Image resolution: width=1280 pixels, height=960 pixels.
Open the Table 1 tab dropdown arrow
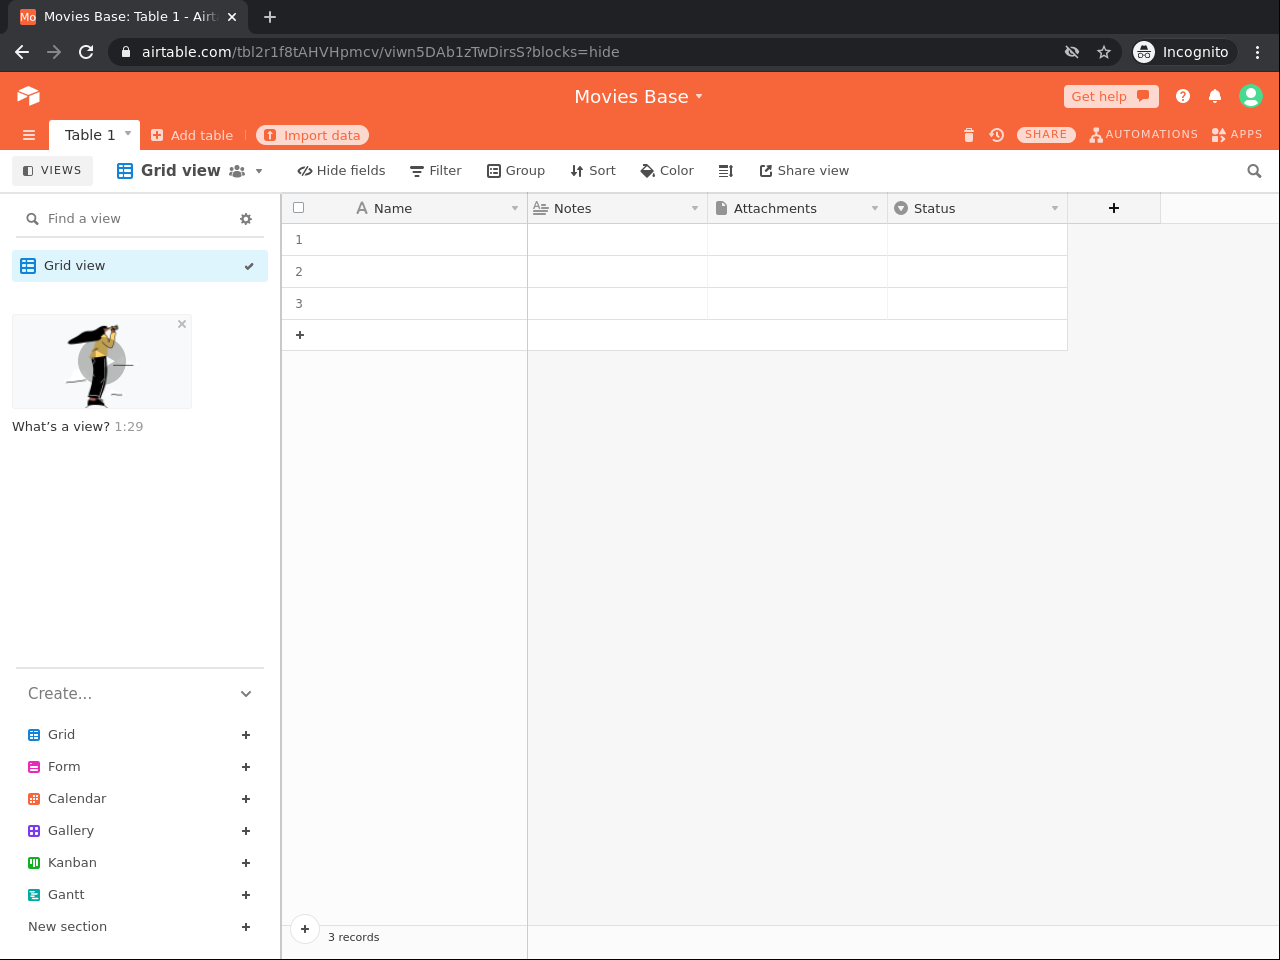[128, 133]
